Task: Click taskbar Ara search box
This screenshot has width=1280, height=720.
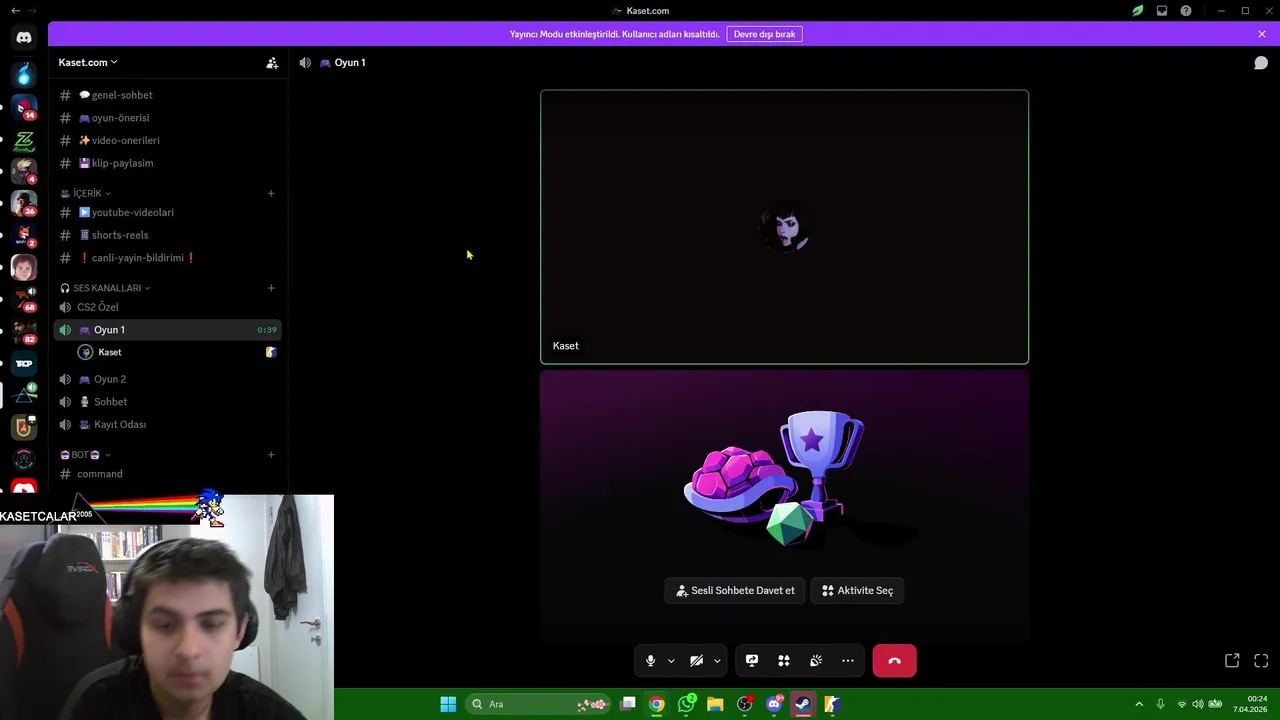Action: click(539, 704)
